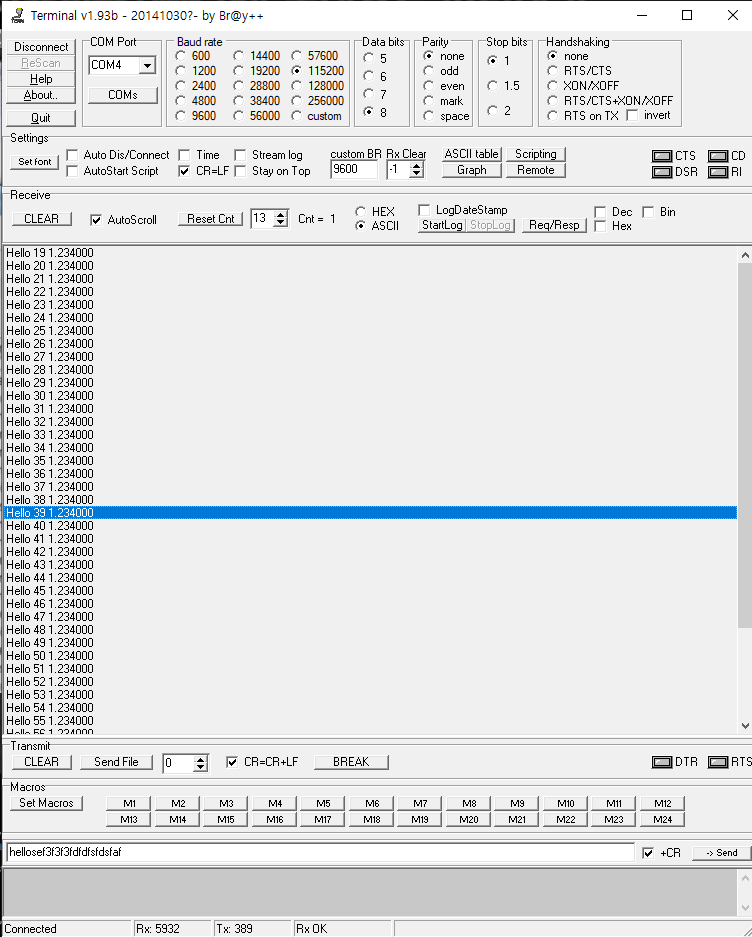Screen dimensions: 752x937
Task: Click the Send button
Action: (720, 853)
